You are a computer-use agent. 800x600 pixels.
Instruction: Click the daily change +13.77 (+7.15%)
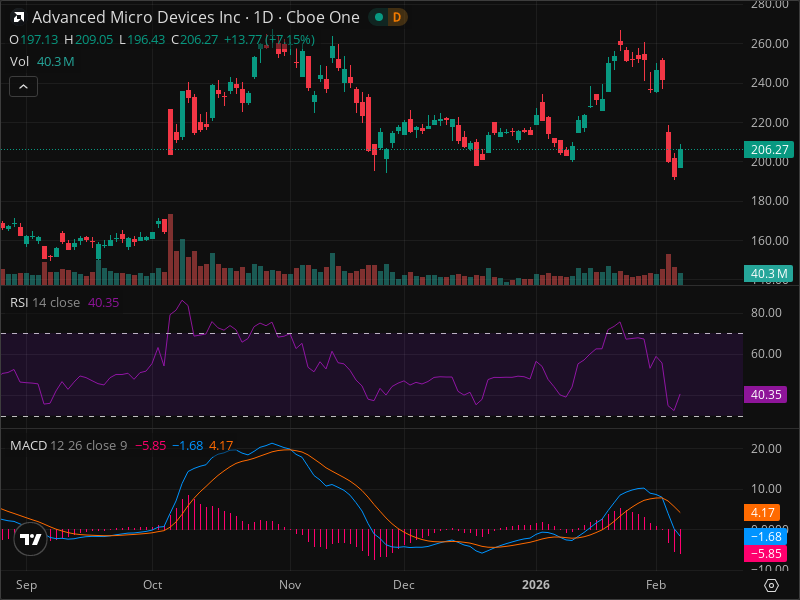click(x=269, y=40)
